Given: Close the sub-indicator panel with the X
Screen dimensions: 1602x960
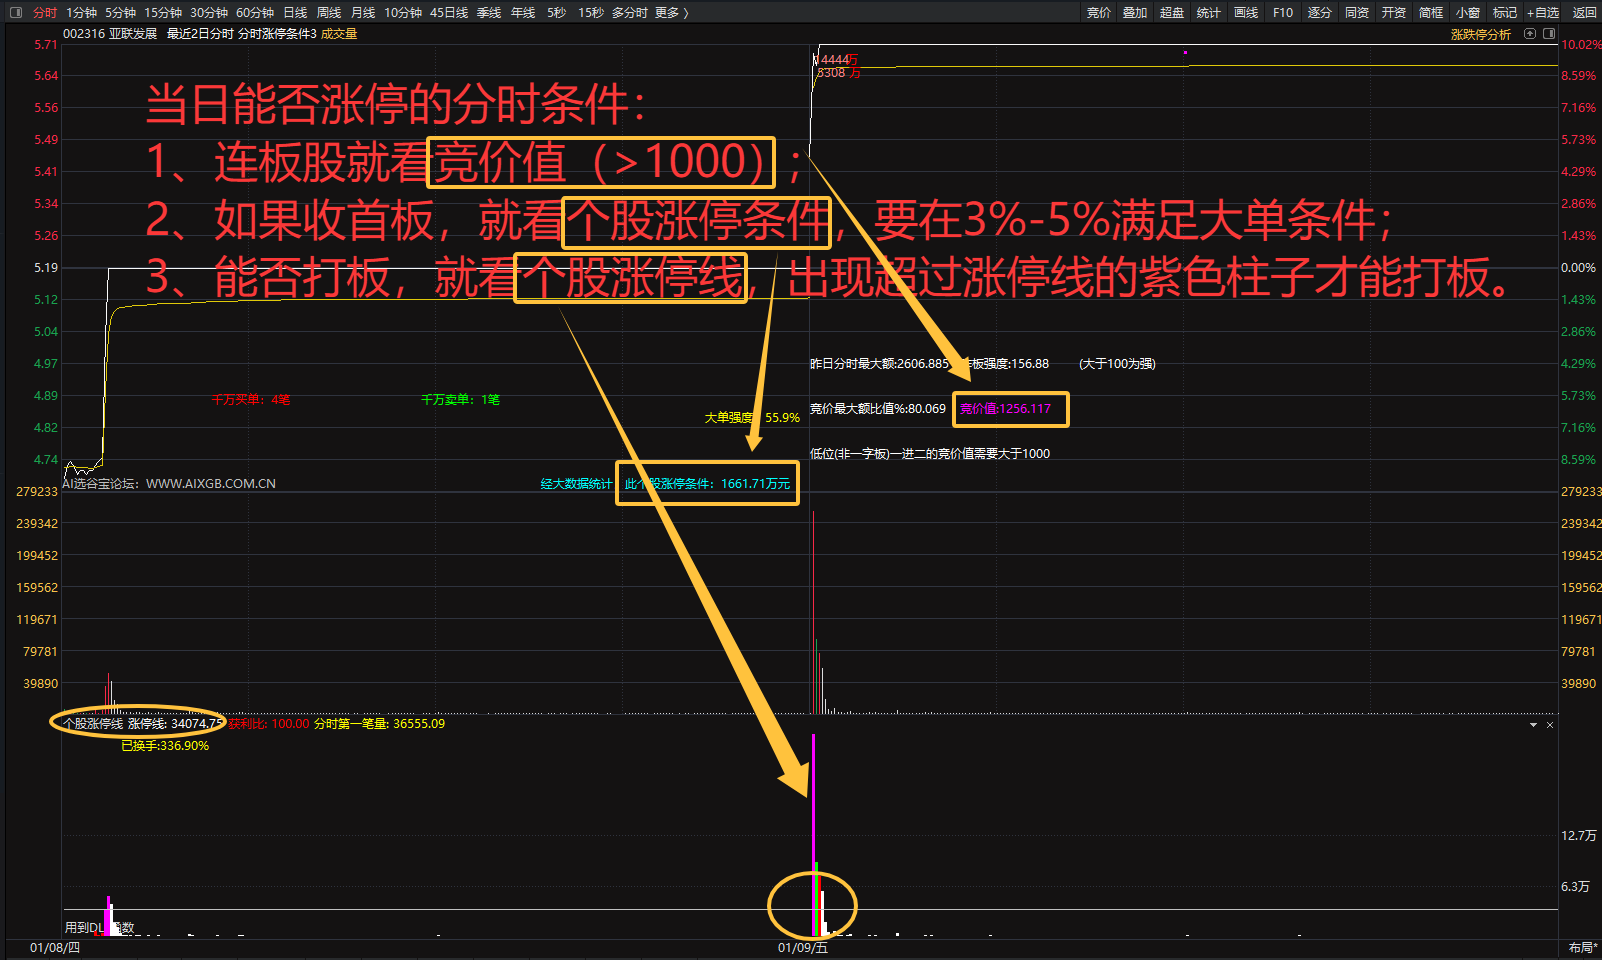Looking at the screenshot, I should tap(1550, 725).
